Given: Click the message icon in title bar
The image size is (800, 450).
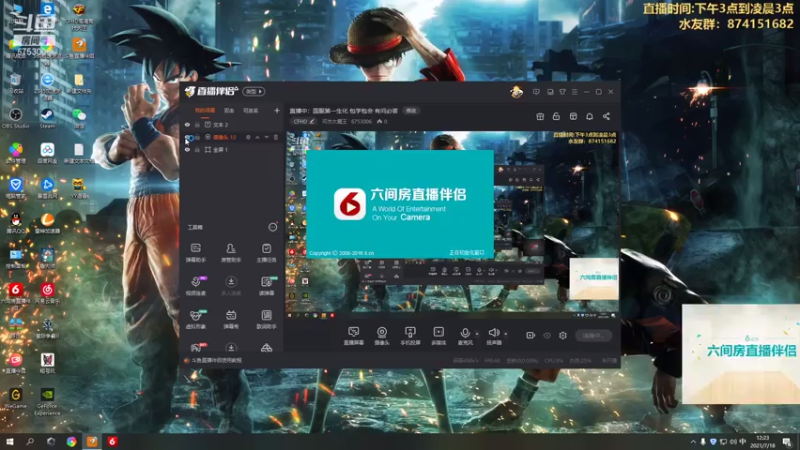Looking at the screenshot, I should (x=536, y=92).
